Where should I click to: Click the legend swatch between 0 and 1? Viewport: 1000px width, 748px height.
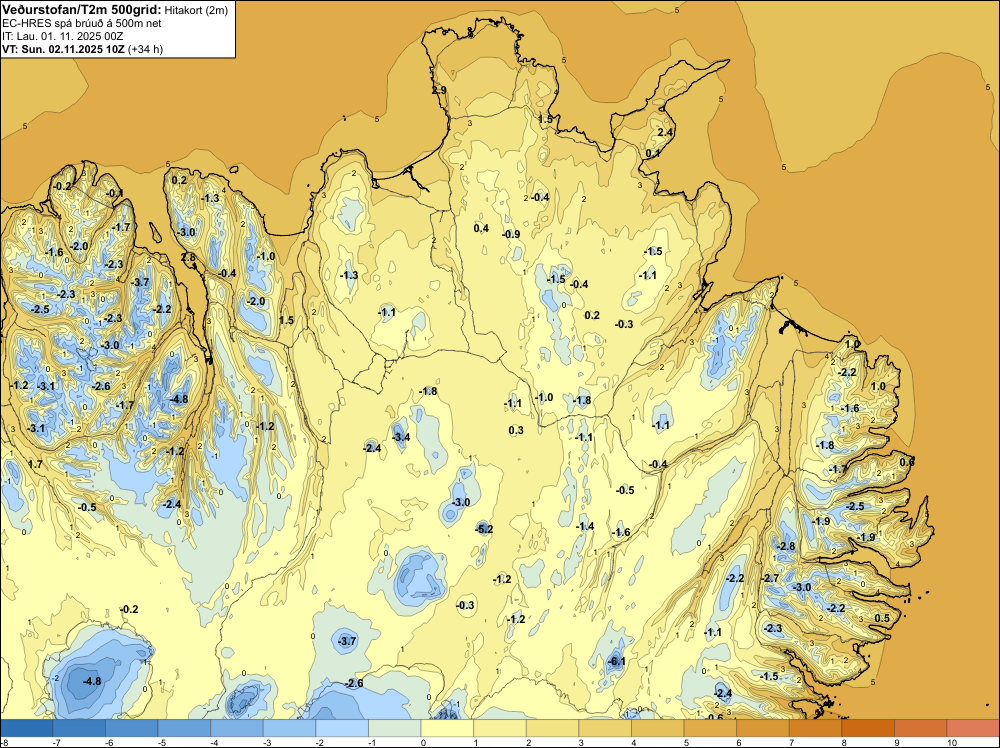click(447, 728)
